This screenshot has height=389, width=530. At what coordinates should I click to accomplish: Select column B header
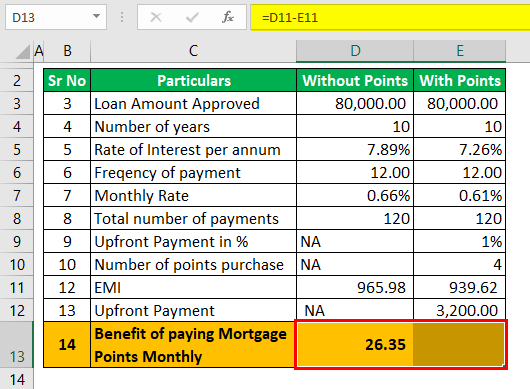click(67, 51)
